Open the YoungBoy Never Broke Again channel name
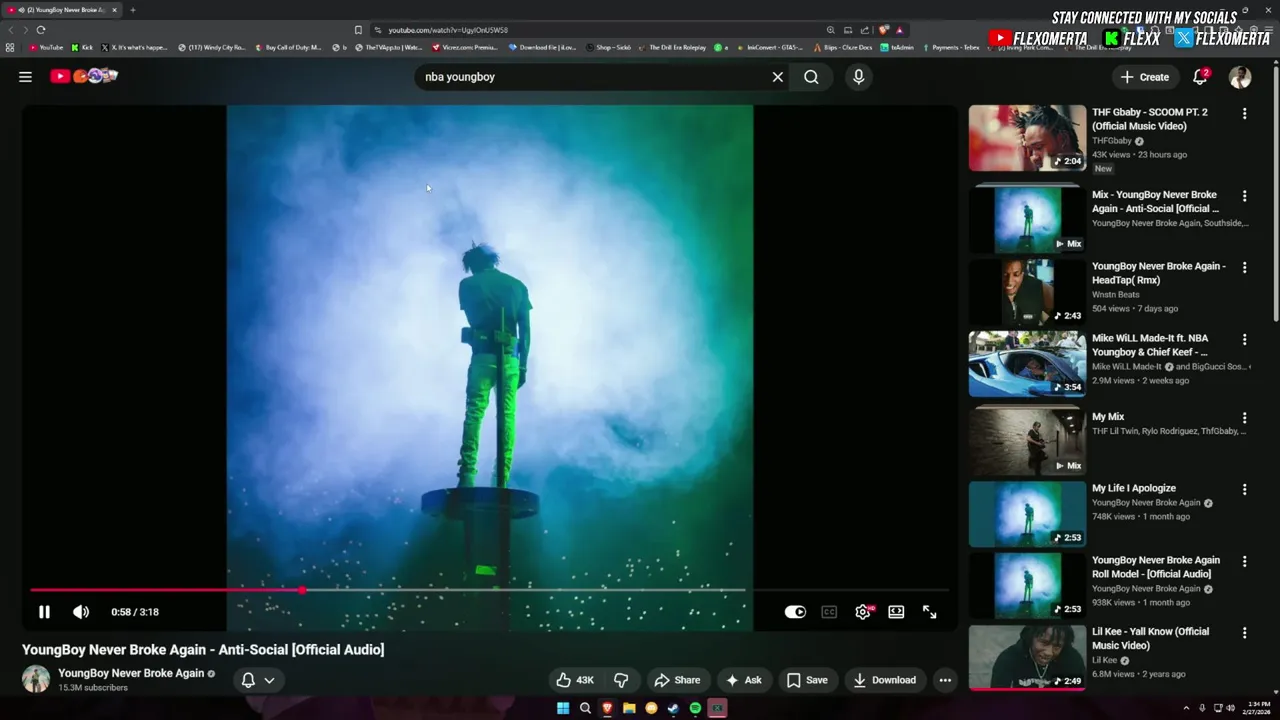 tap(131, 673)
